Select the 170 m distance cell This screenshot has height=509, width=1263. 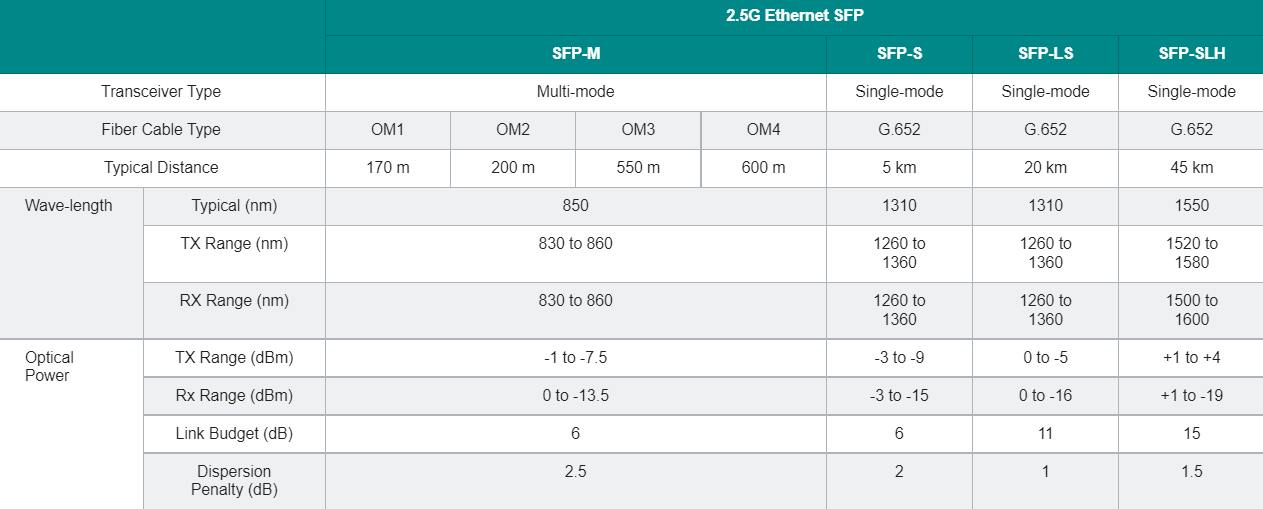387,168
